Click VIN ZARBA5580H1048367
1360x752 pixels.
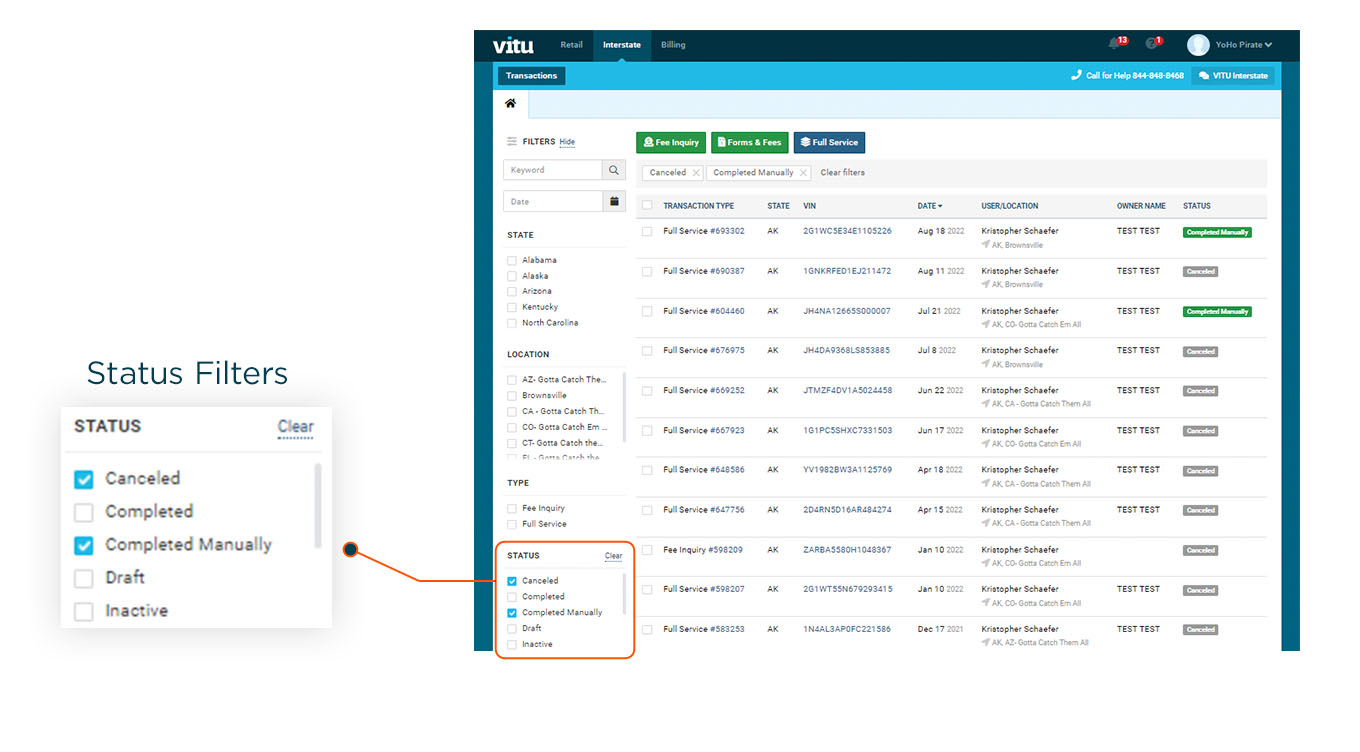coord(847,550)
